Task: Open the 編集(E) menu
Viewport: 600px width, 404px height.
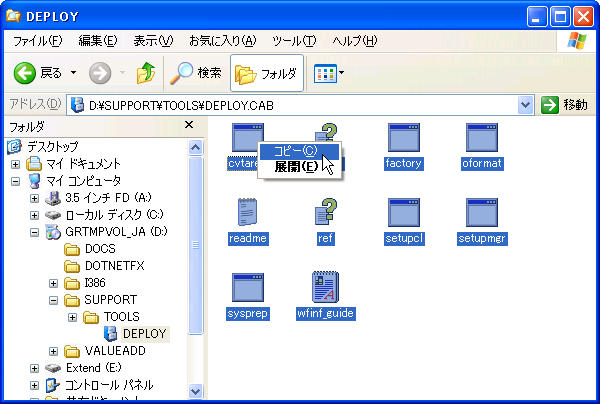Action: click(98, 41)
